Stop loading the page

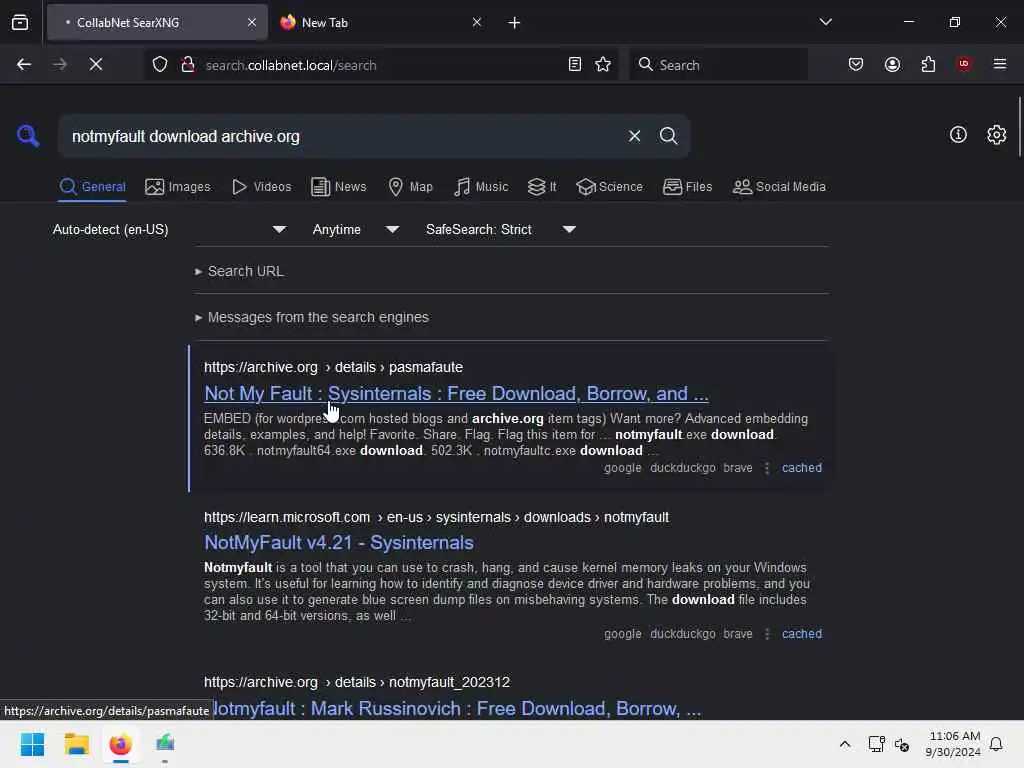[x=96, y=64]
